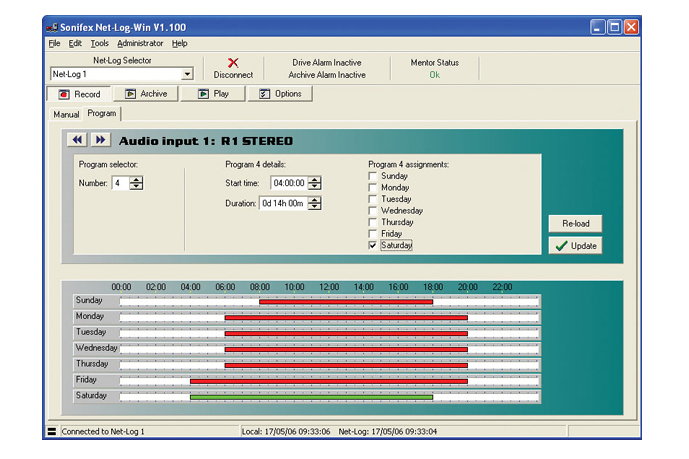Image resolution: width=689 pixels, height=459 pixels.
Task: Click the Sonifex app icon in title bar
Action: tap(52, 28)
